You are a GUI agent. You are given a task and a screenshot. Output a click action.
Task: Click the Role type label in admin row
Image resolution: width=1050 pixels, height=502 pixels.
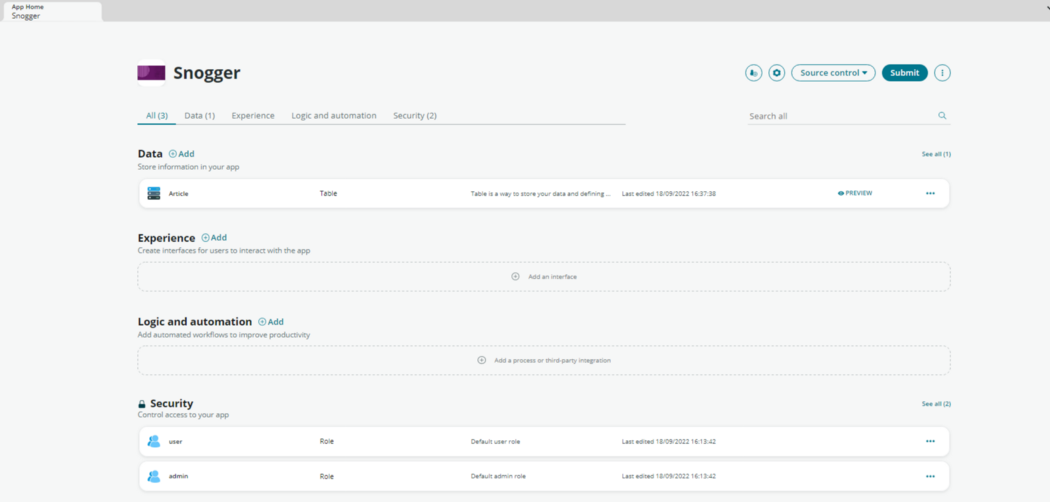pos(327,477)
